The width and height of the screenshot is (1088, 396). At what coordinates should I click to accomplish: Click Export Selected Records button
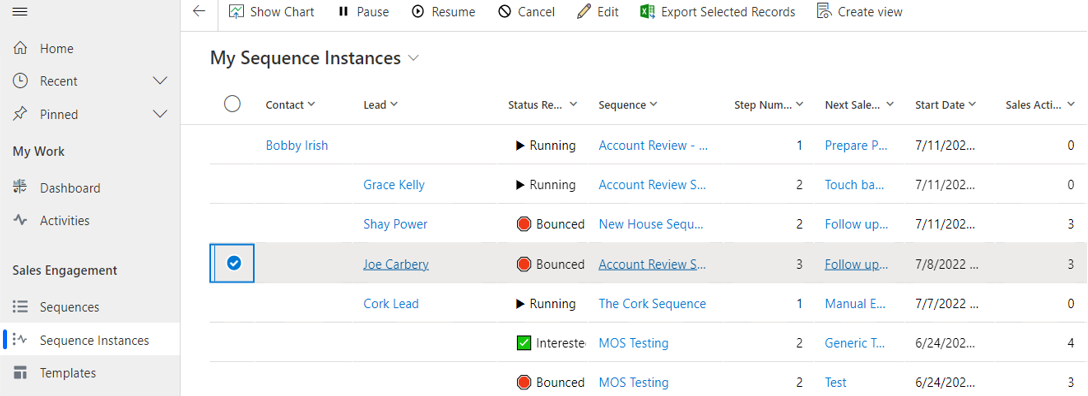coord(717,12)
